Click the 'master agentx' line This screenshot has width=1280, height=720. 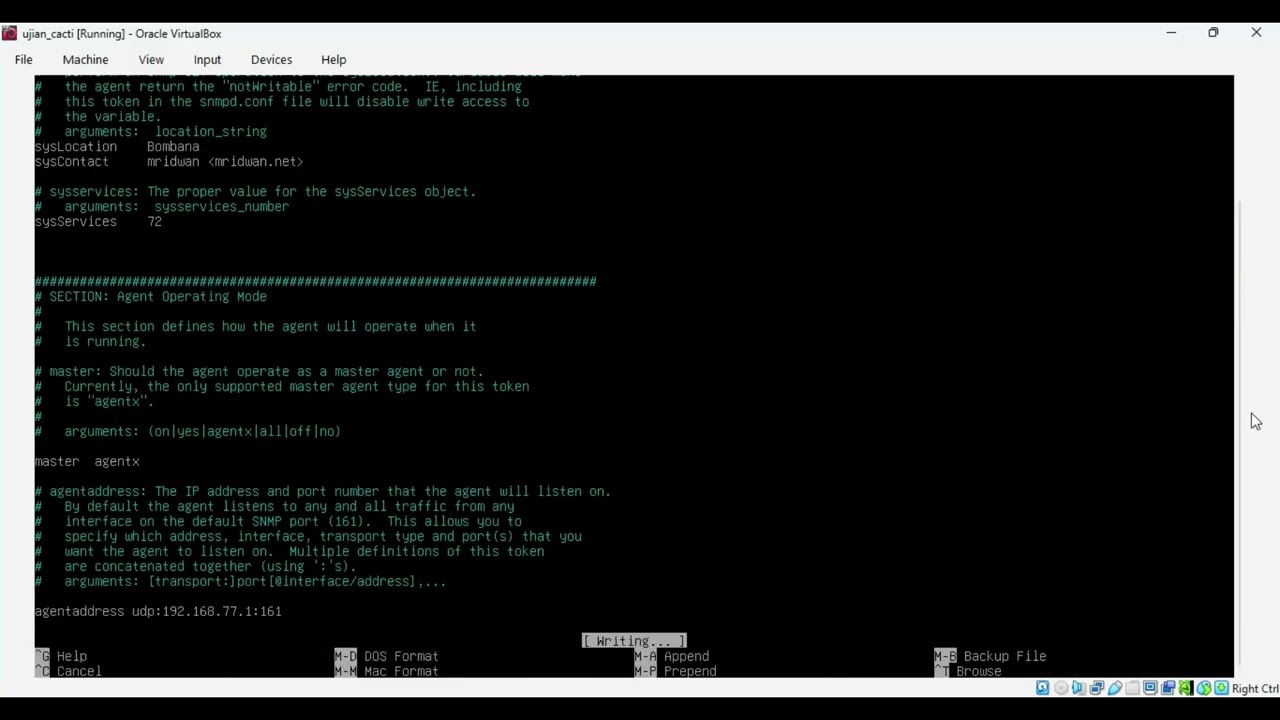point(87,461)
